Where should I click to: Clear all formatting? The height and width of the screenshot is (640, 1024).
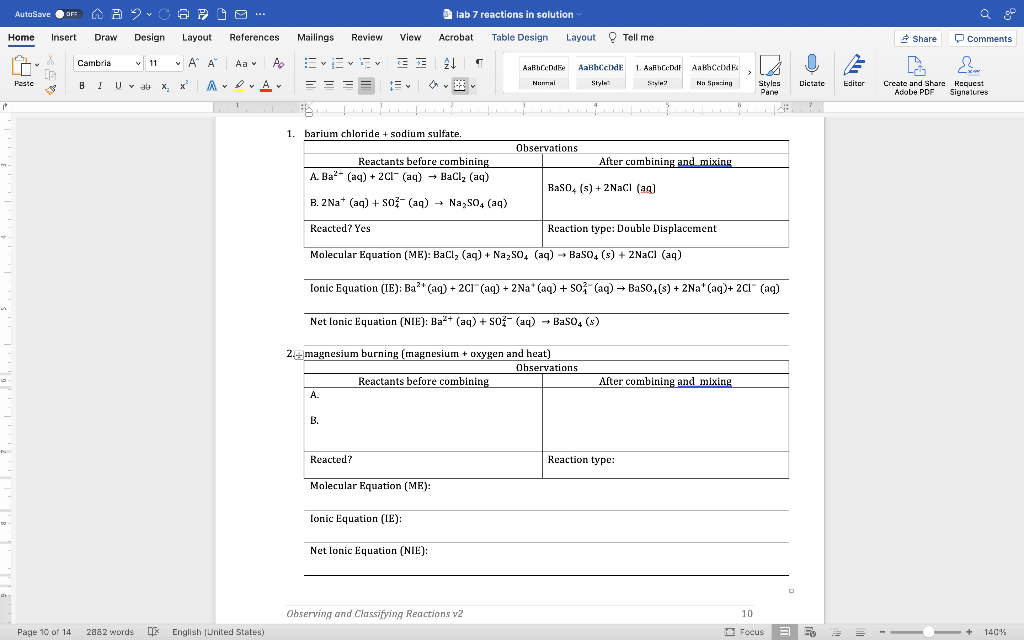pyautogui.click(x=278, y=63)
